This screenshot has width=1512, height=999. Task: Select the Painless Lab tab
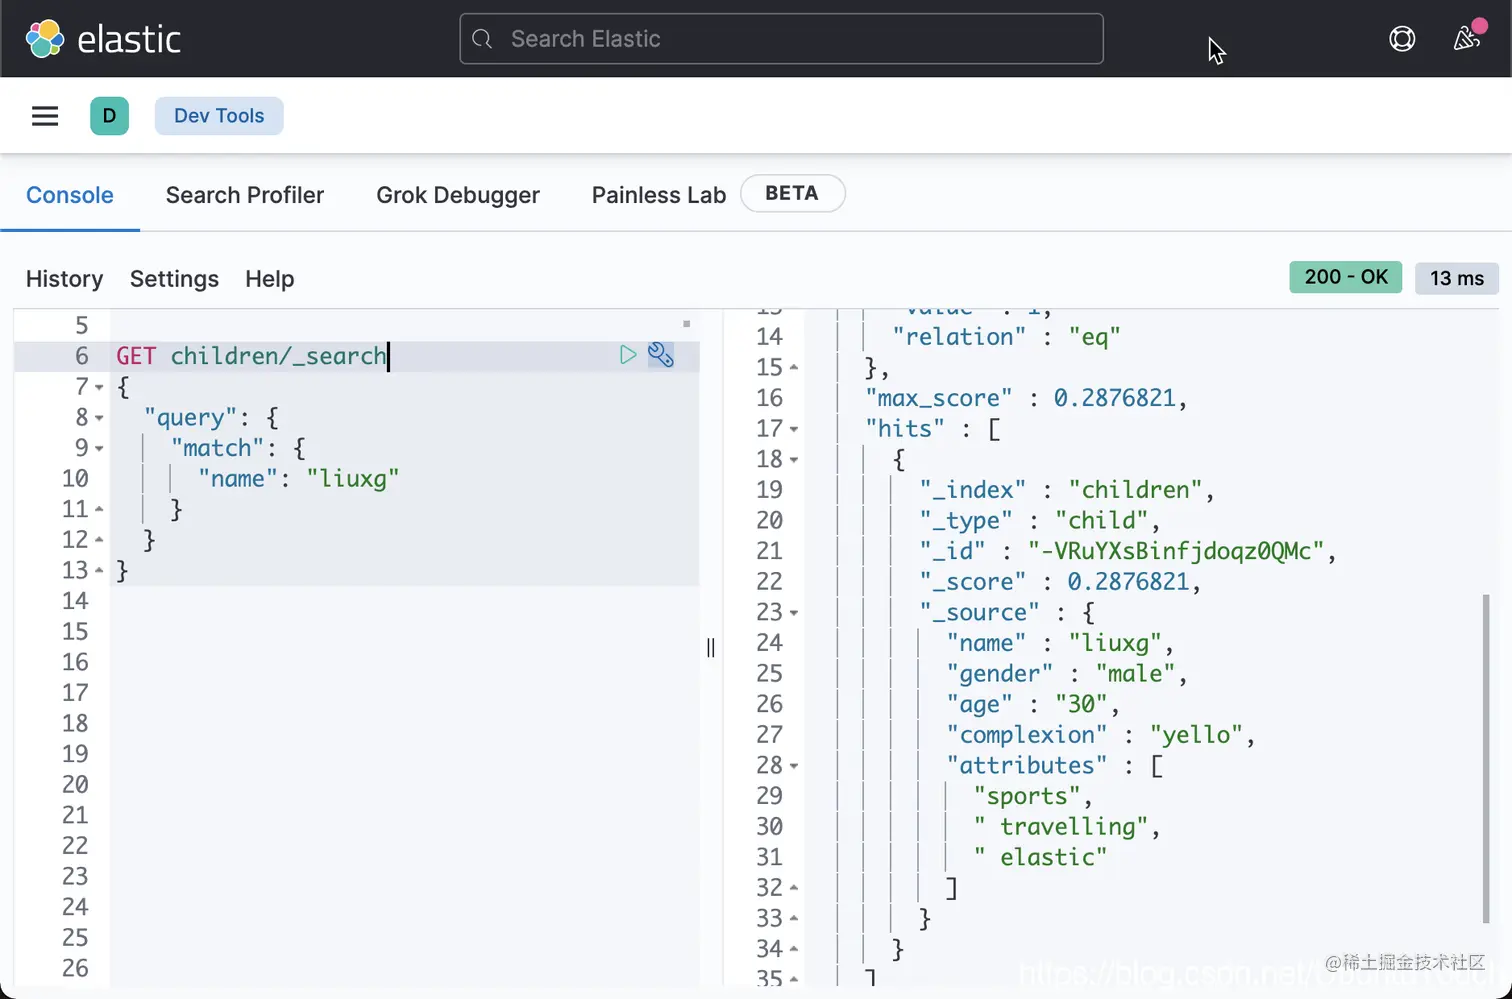(x=658, y=195)
